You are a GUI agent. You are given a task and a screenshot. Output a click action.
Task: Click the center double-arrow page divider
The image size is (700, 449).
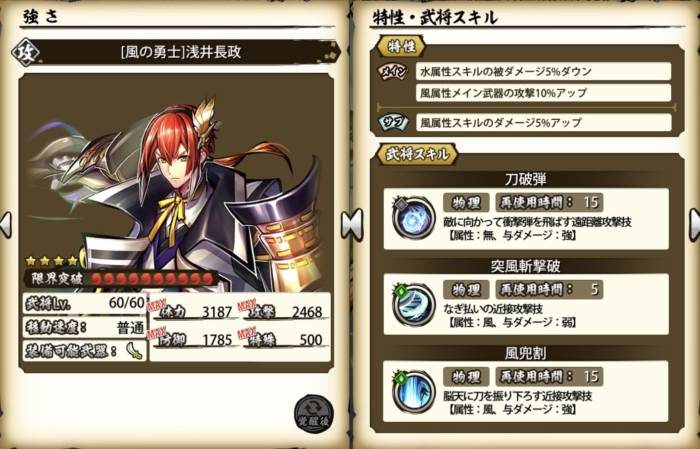pos(352,224)
